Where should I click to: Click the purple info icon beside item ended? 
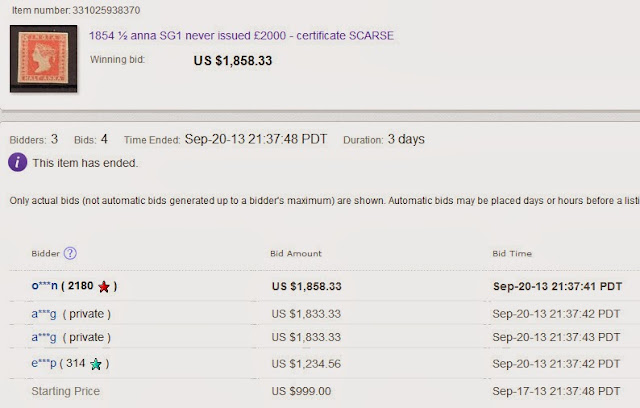(18, 162)
